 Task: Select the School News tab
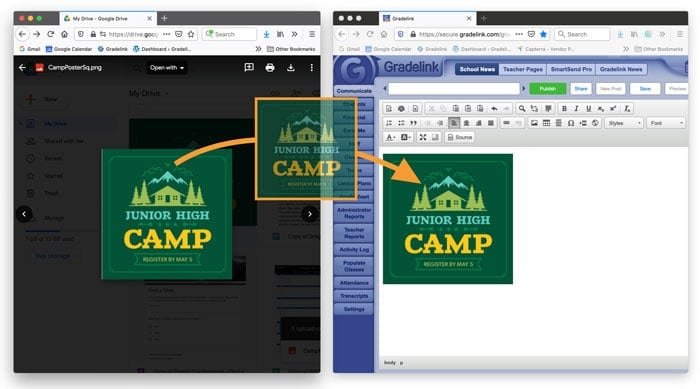(x=477, y=69)
